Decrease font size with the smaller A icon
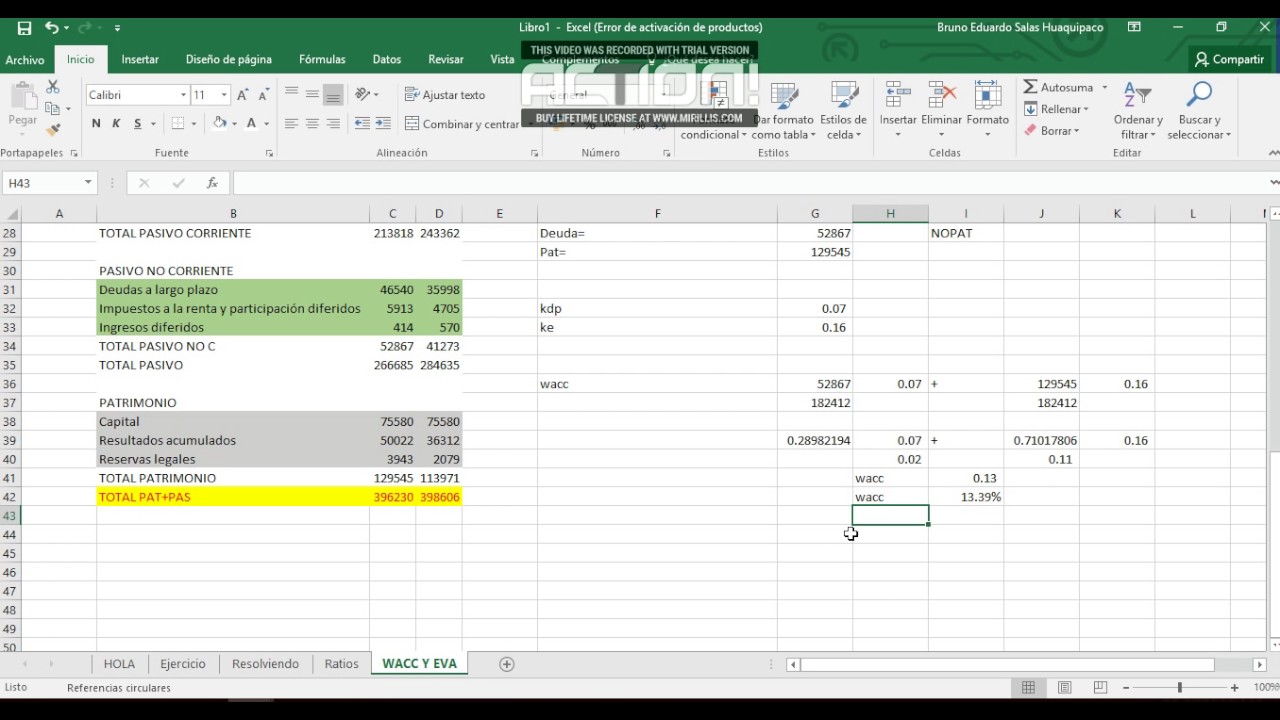This screenshot has width=1280, height=720. coord(264,95)
